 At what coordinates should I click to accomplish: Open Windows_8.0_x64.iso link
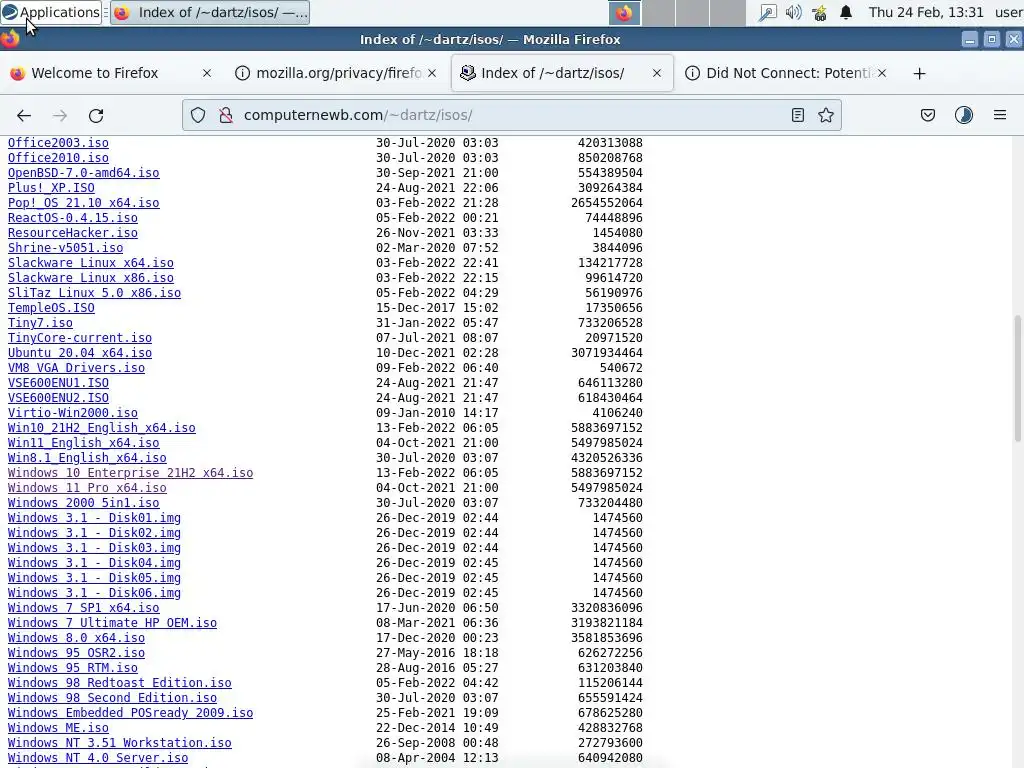click(x=76, y=639)
